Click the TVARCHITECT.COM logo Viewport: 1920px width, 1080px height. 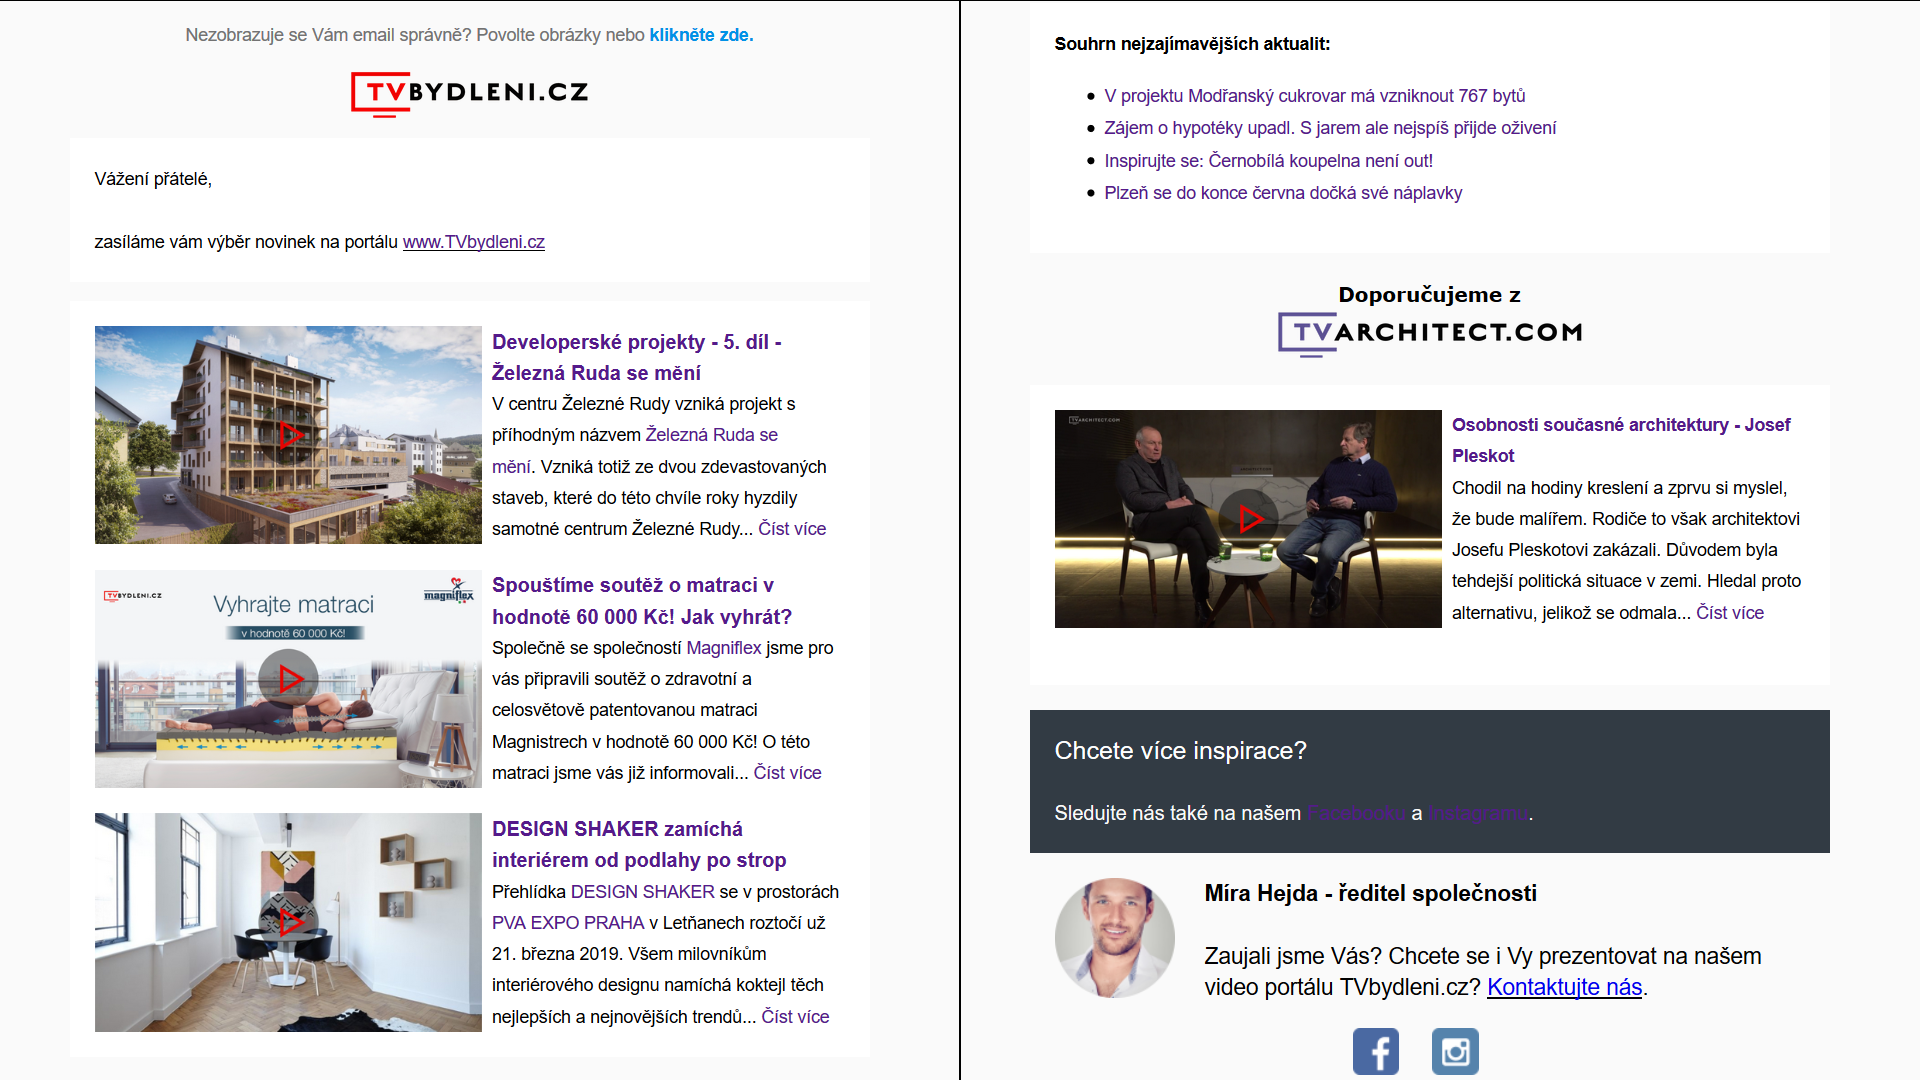point(1430,333)
